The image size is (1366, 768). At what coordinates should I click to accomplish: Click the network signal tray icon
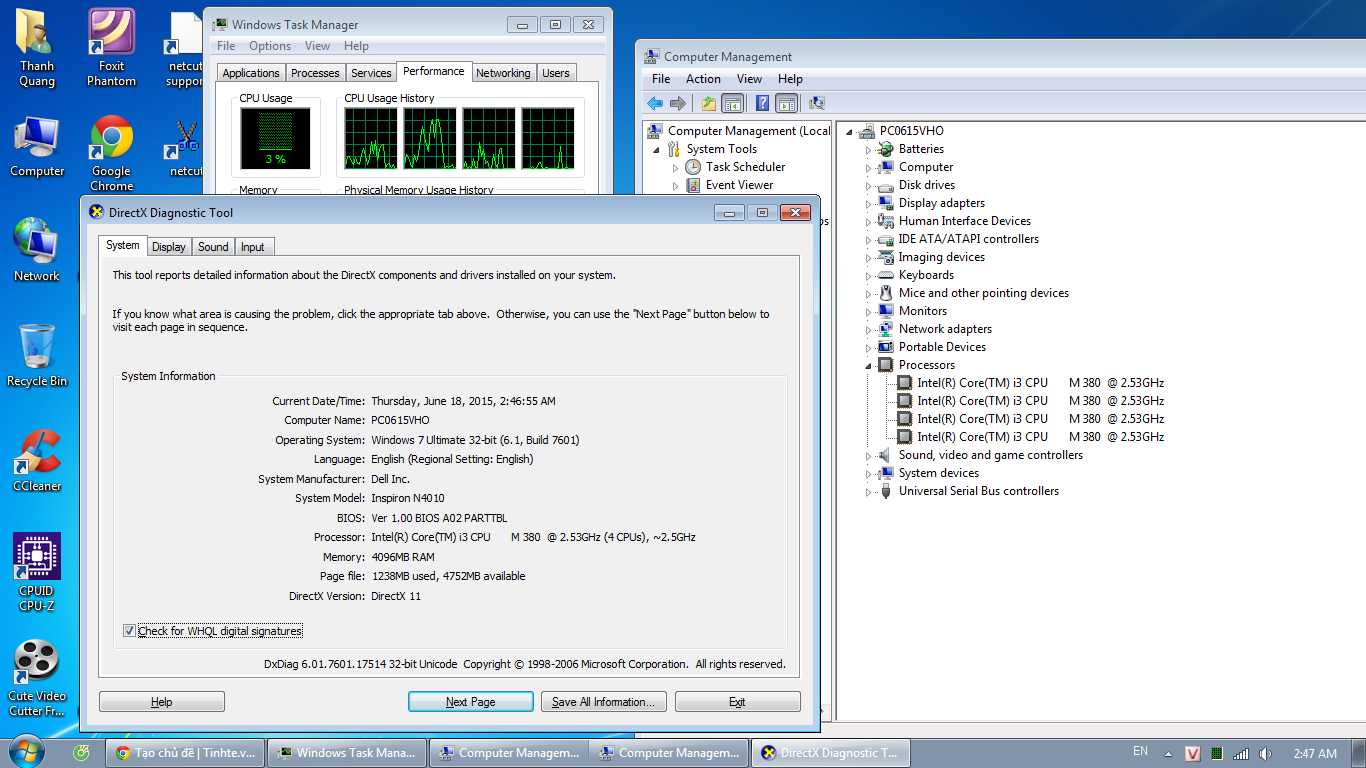point(1241,754)
